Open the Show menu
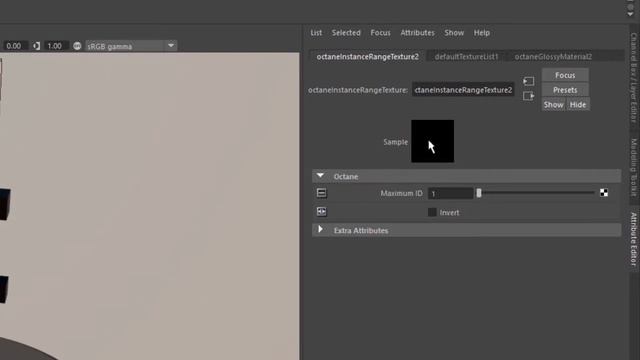Screen dimensions: 640x360 click(454, 33)
